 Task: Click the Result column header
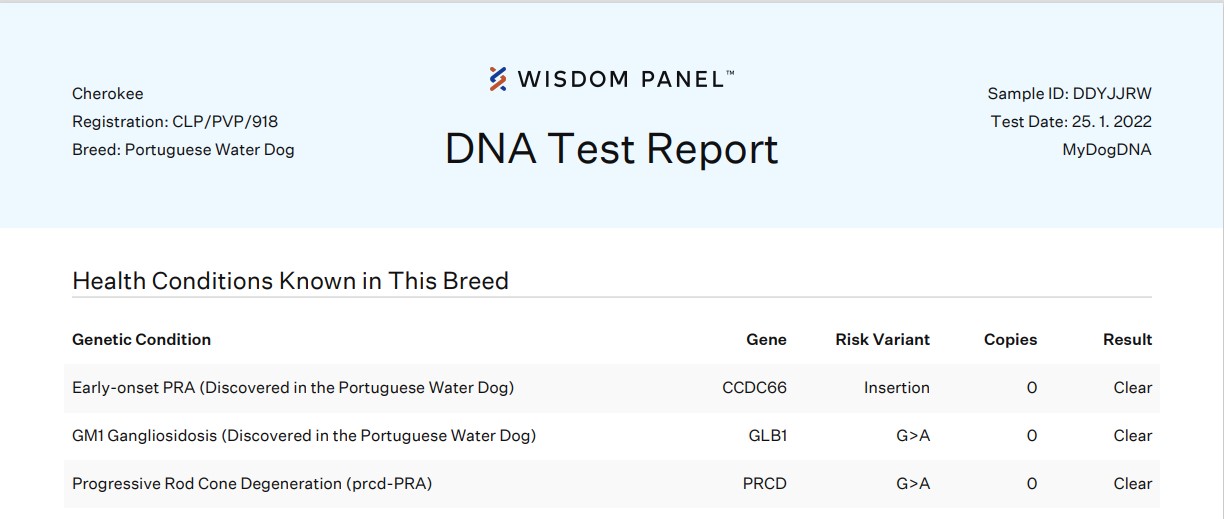point(1127,340)
